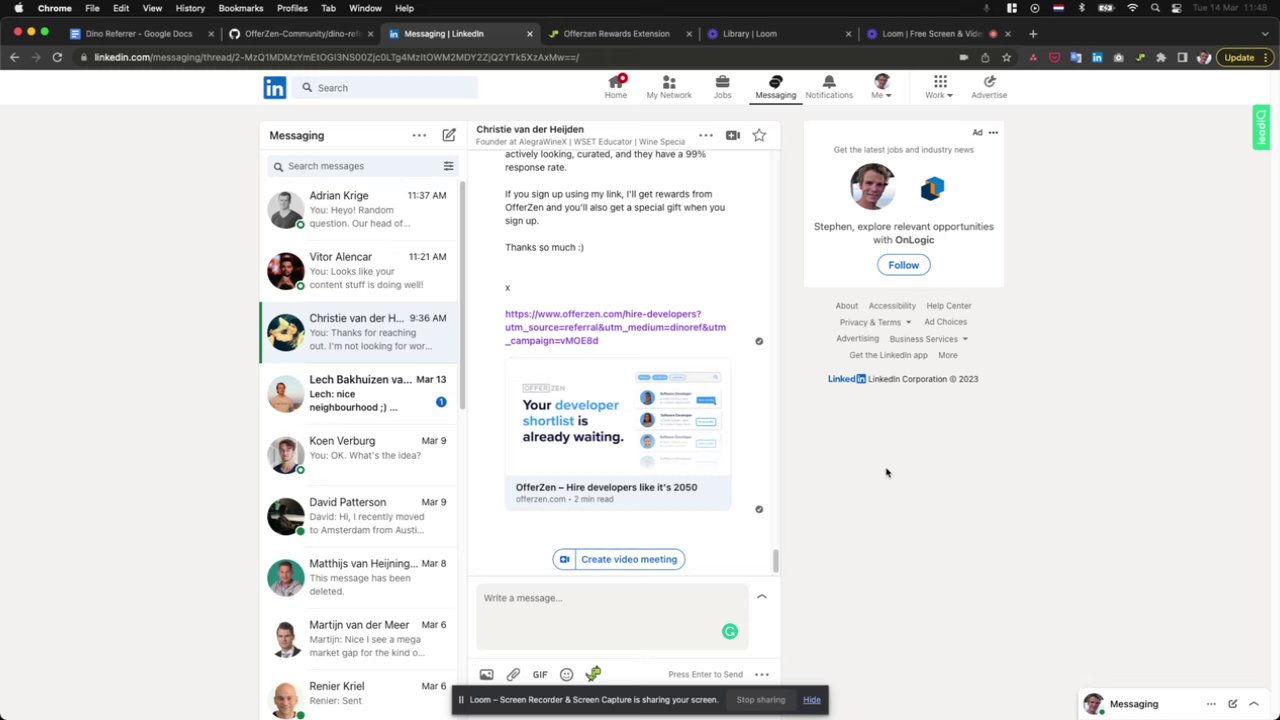Viewport: 1280px width, 720px height.
Task: Open the Jobs briefcase icon
Action: [722, 87]
